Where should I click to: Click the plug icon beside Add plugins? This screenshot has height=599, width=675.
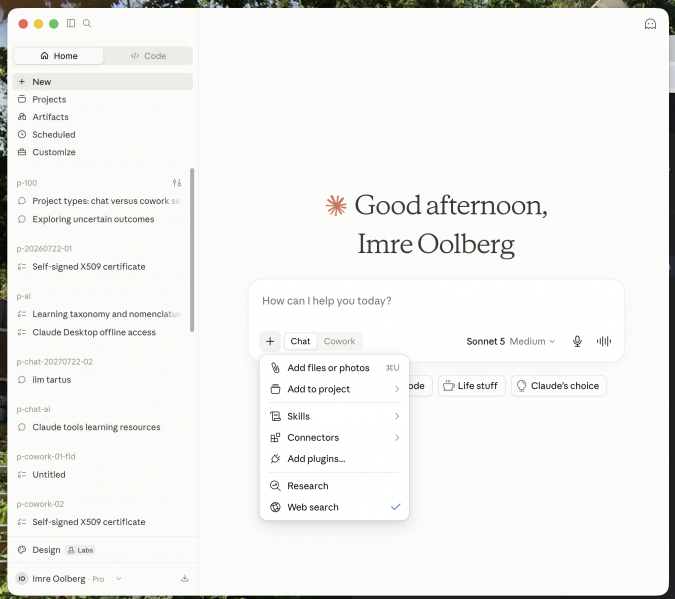[275, 459]
